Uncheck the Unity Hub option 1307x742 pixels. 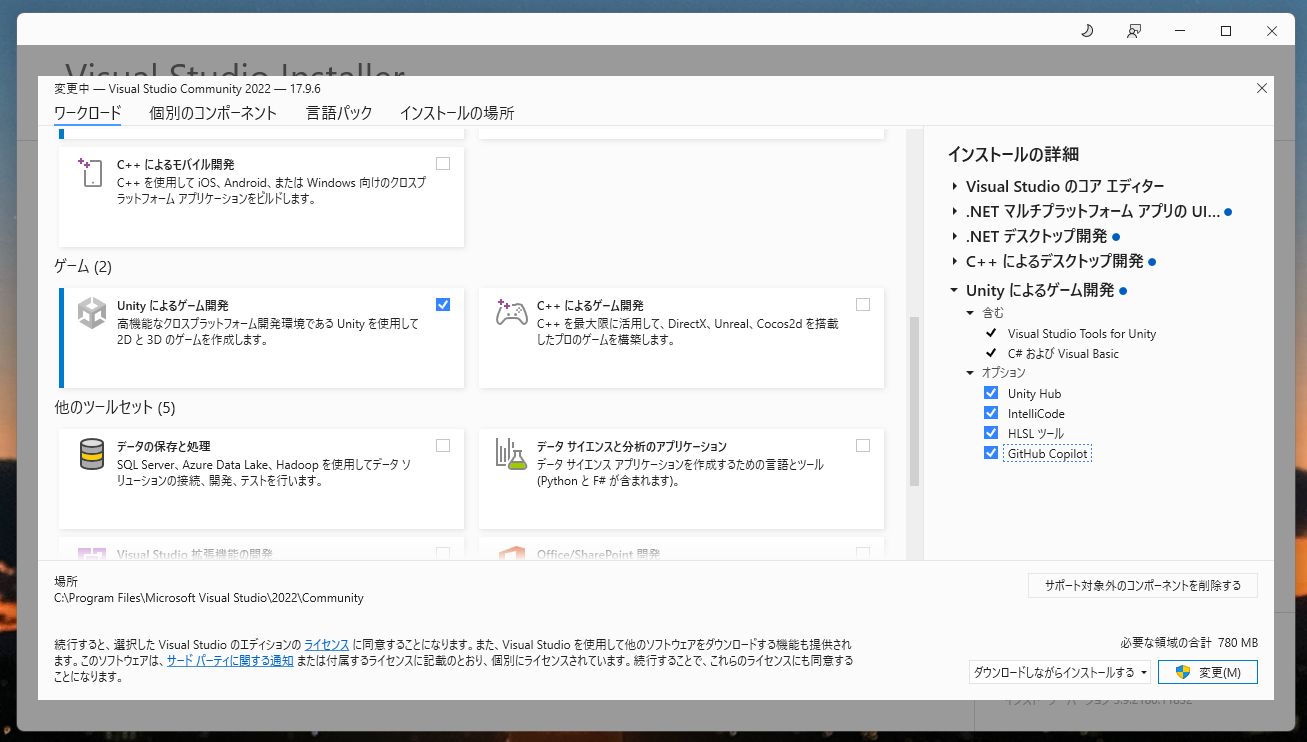(991, 393)
